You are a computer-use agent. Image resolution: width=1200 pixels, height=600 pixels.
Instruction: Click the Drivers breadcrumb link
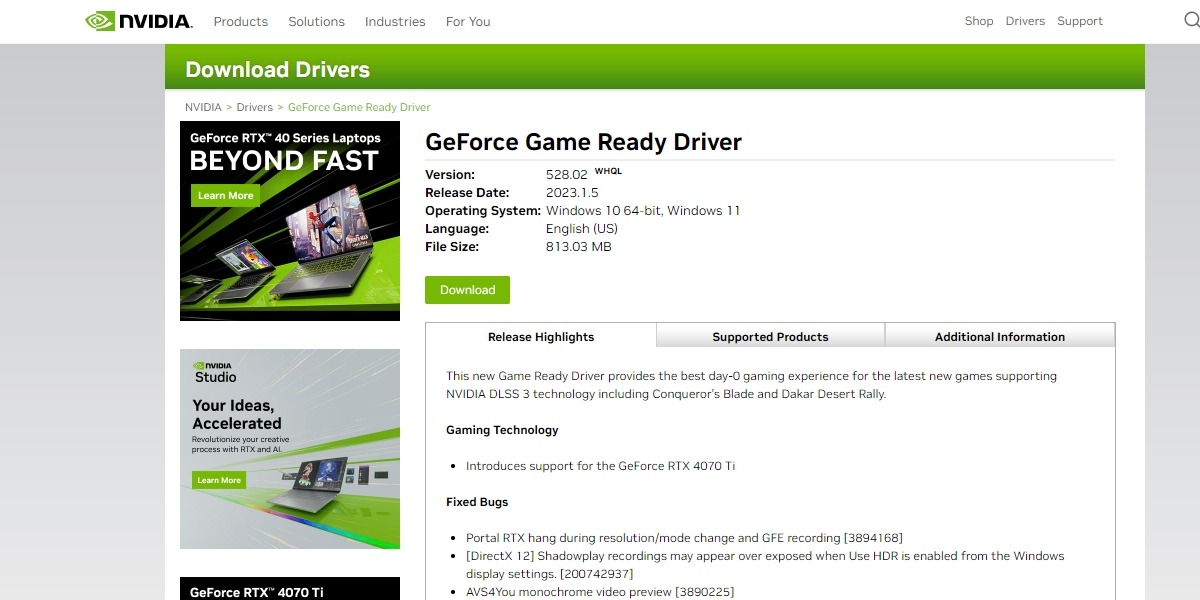pyautogui.click(x=255, y=107)
